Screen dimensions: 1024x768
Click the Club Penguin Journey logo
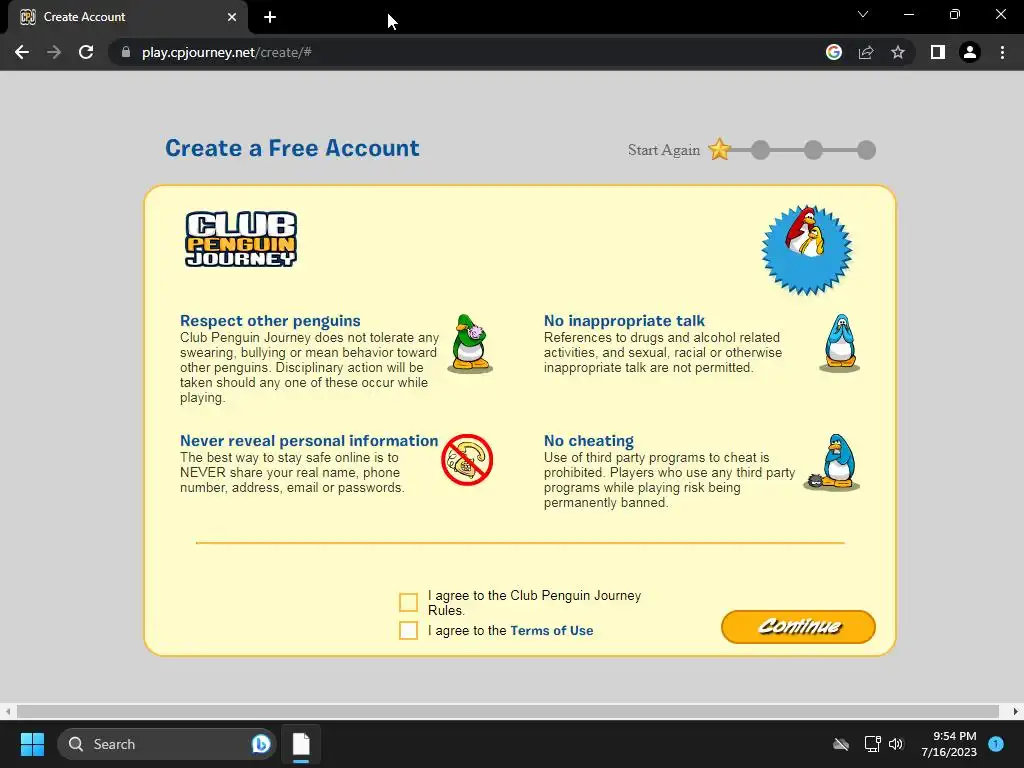241,239
